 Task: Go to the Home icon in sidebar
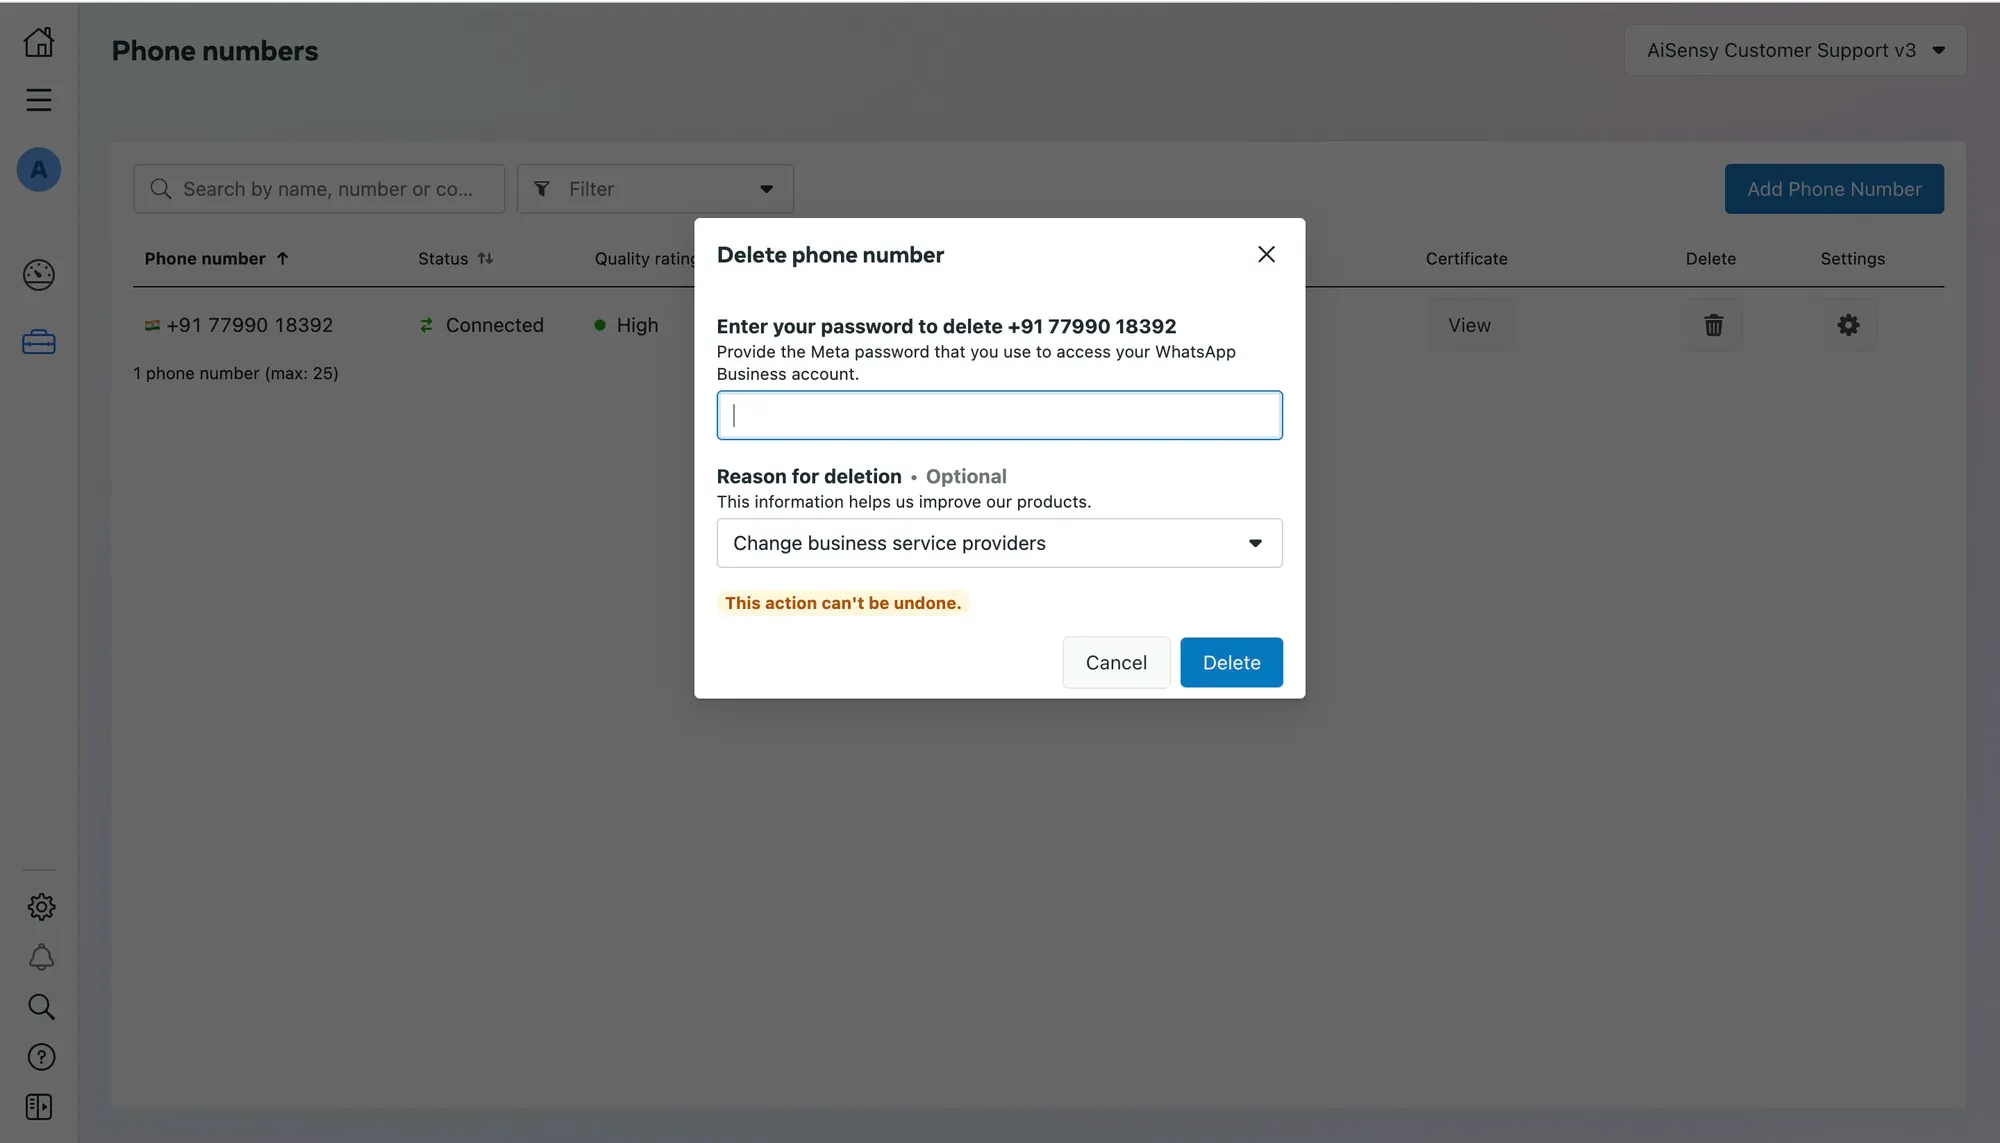click(x=39, y=42)
